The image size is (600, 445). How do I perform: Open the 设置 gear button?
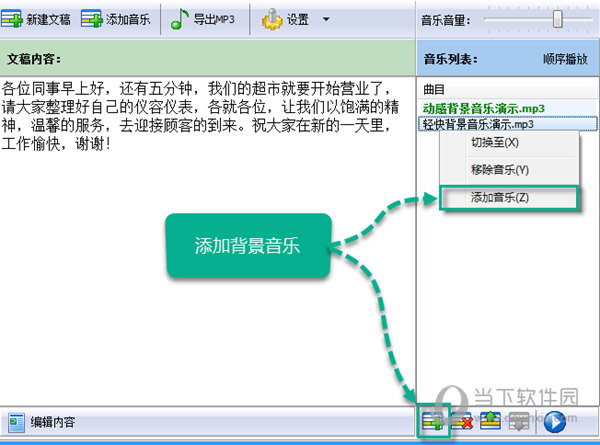tap(285, 19)
